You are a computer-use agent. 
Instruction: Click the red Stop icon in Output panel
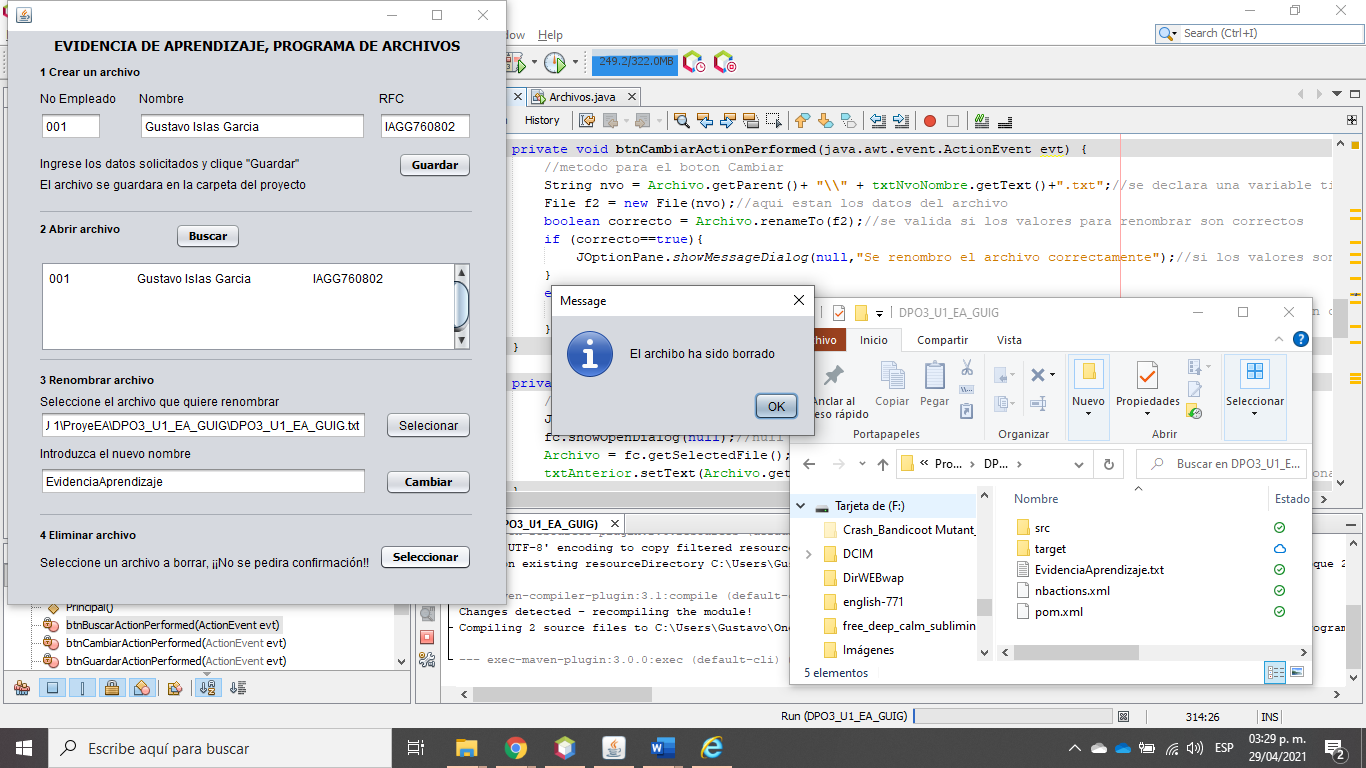[x=427, y=637]
